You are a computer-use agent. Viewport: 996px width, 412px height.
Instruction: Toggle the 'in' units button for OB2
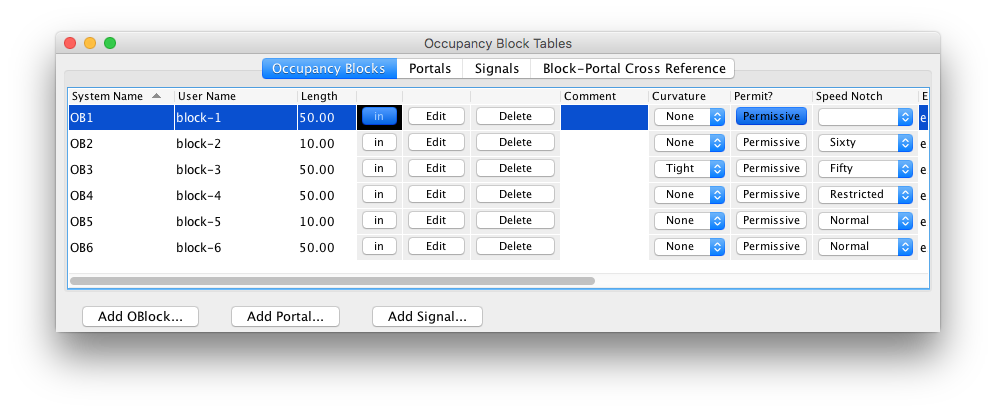379,142
